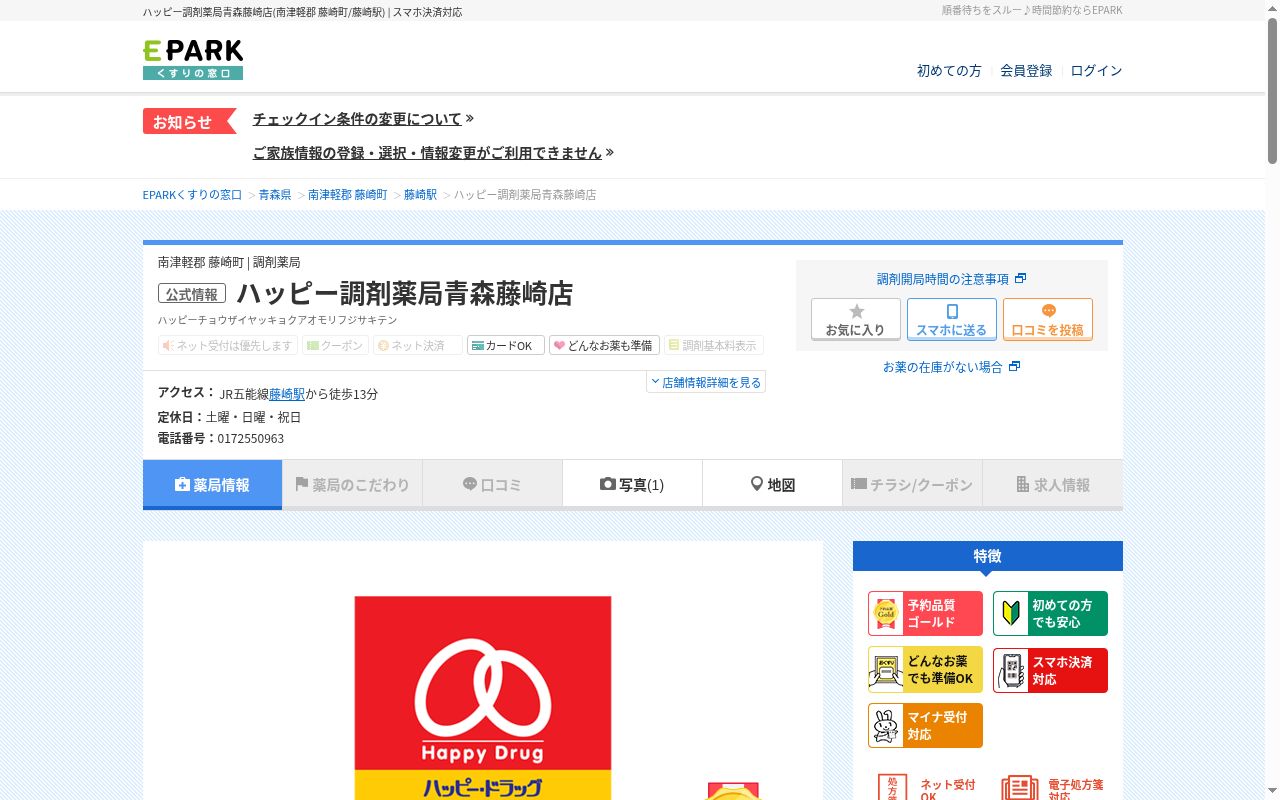Click EPARKくすりの窓口 breadcrumb

[x=192, y=195]
